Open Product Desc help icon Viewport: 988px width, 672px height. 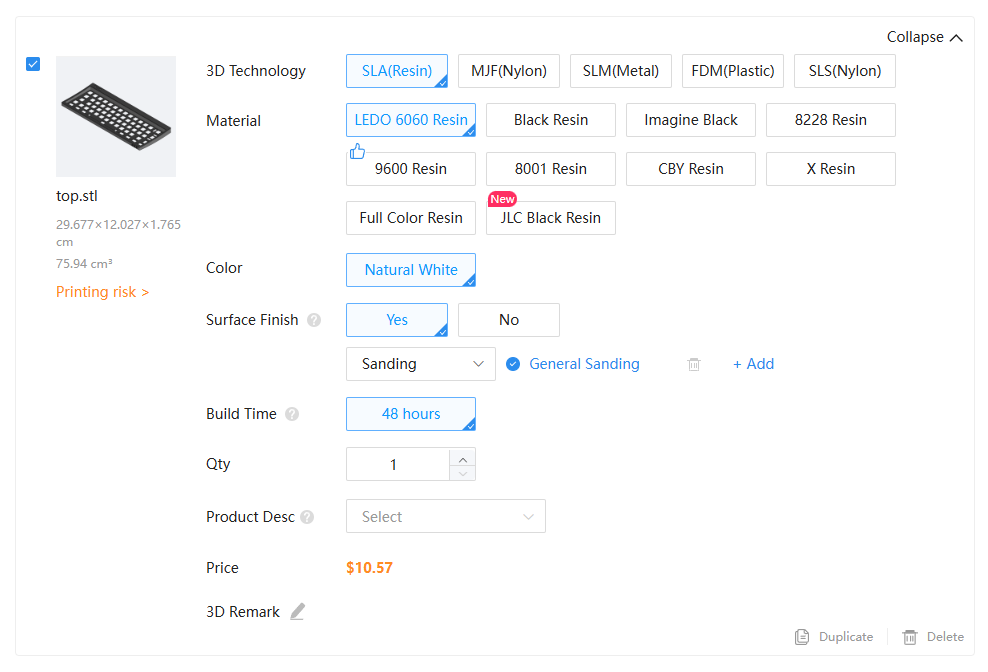(x=307, y=517)
